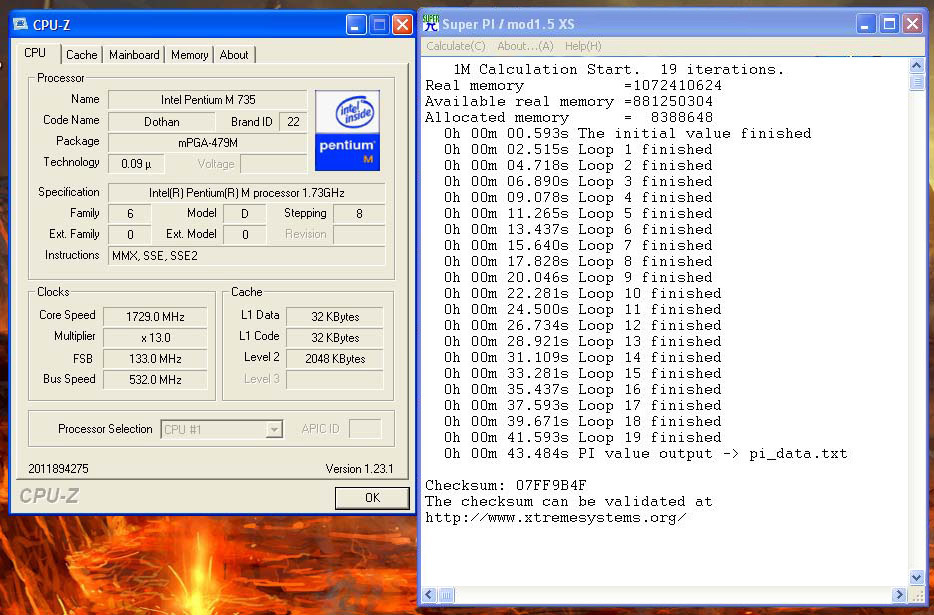Click the Super PI title bar icon
This screenshot has width=934, height=615.
430,23
